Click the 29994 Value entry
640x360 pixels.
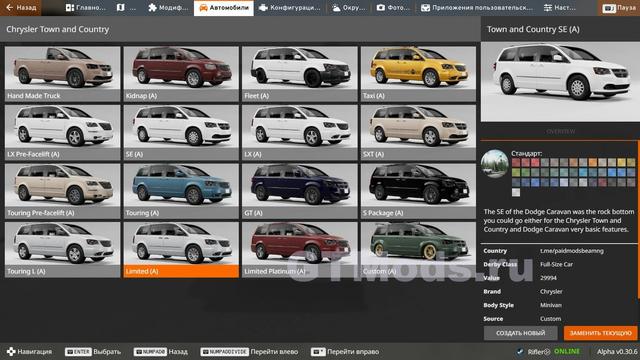(548, 278)
